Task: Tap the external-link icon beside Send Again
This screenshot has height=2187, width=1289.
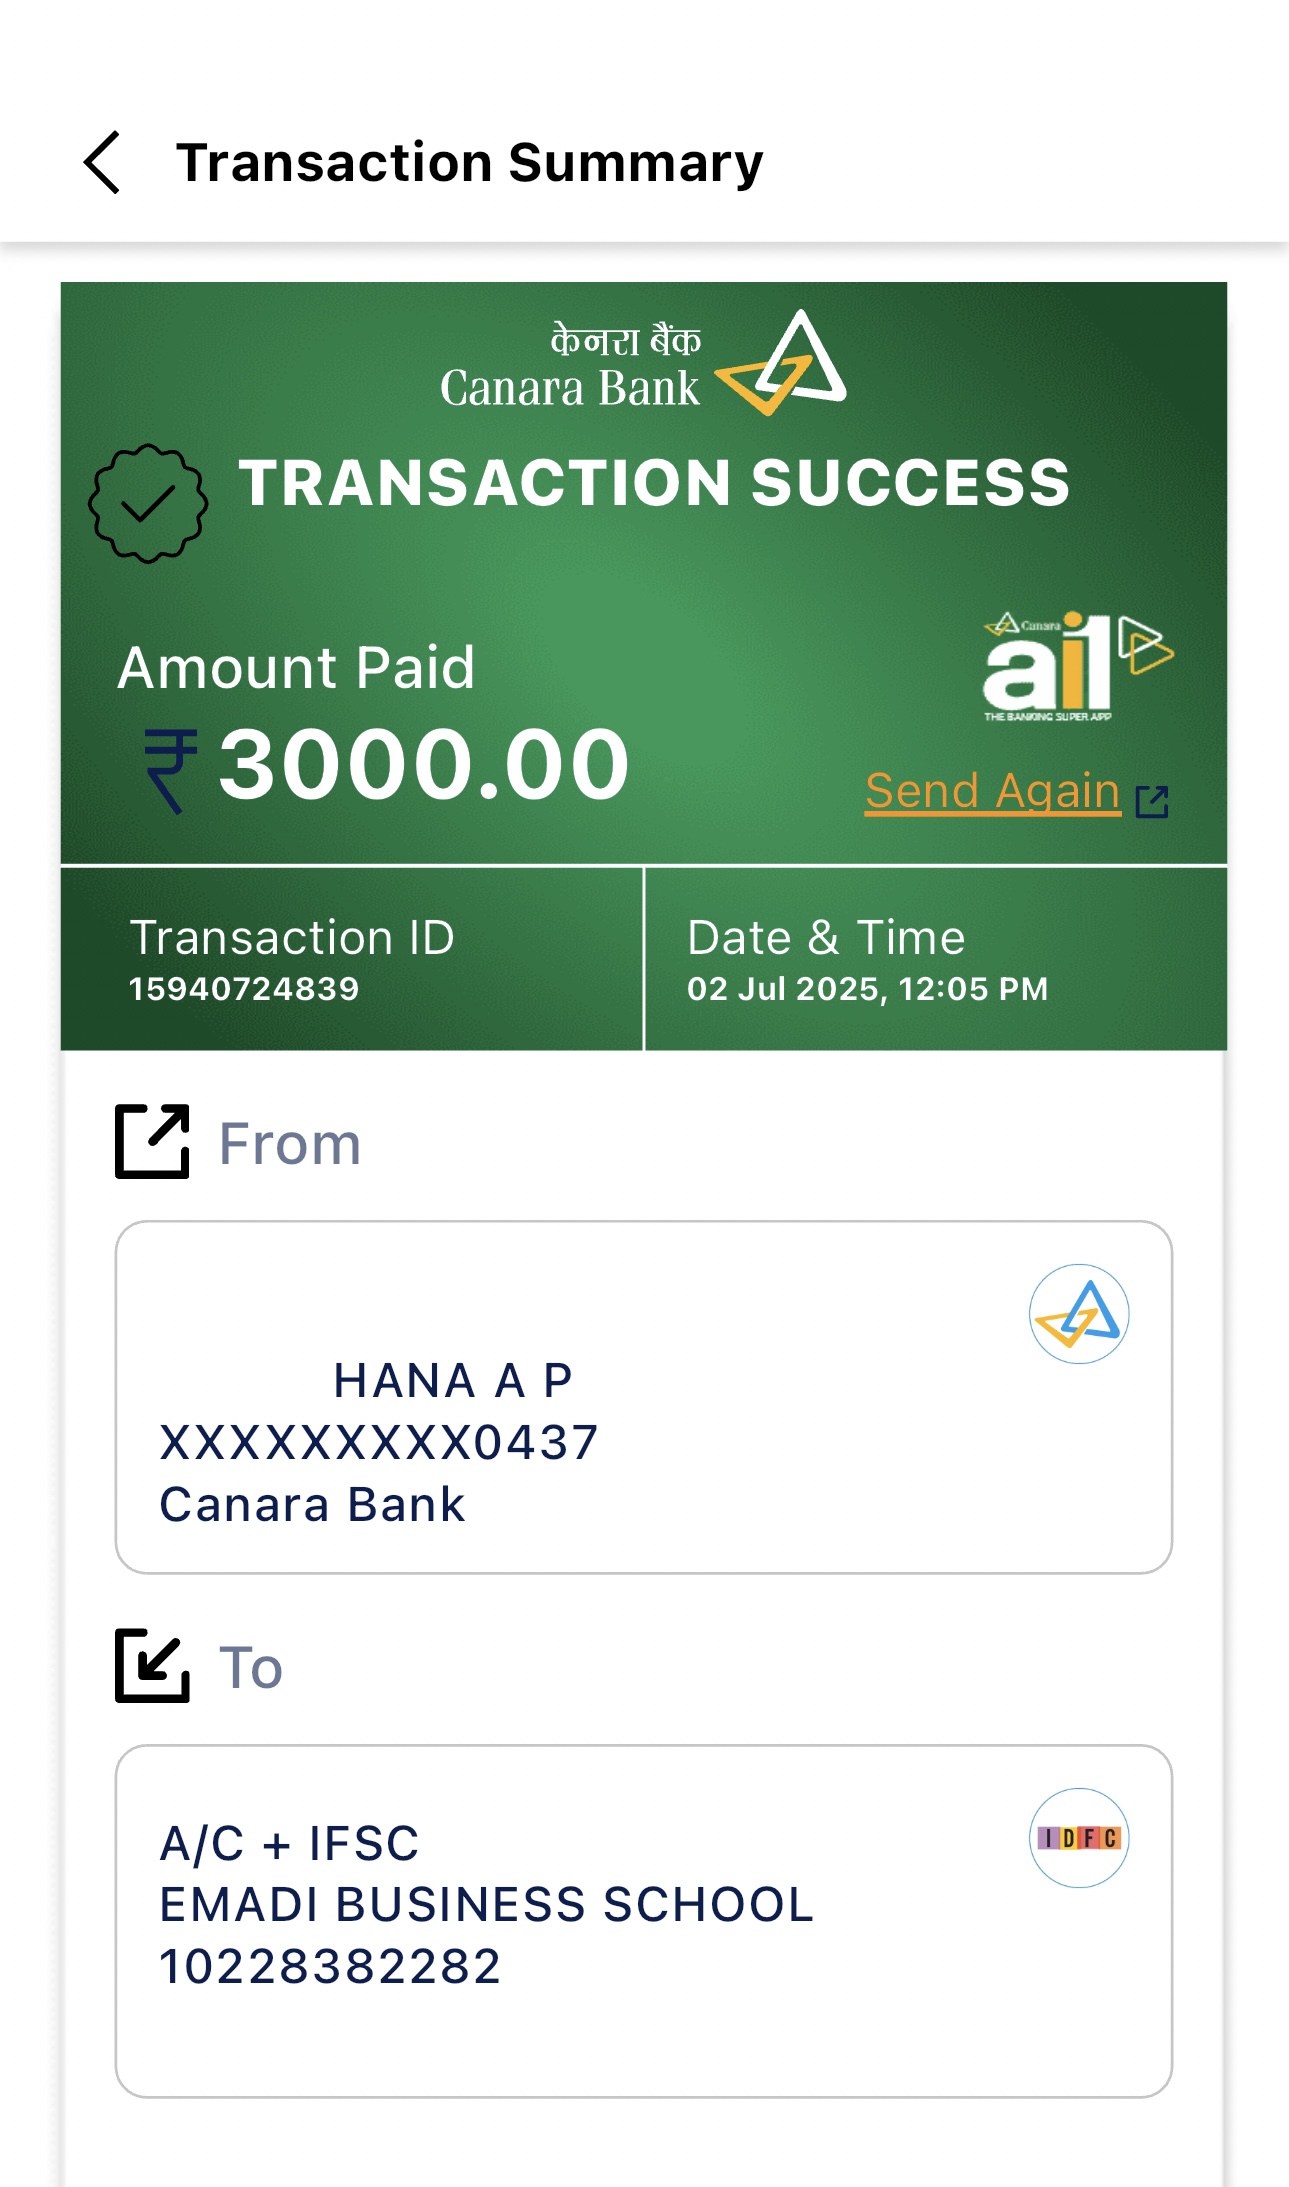Action: tap(1152, 800)
